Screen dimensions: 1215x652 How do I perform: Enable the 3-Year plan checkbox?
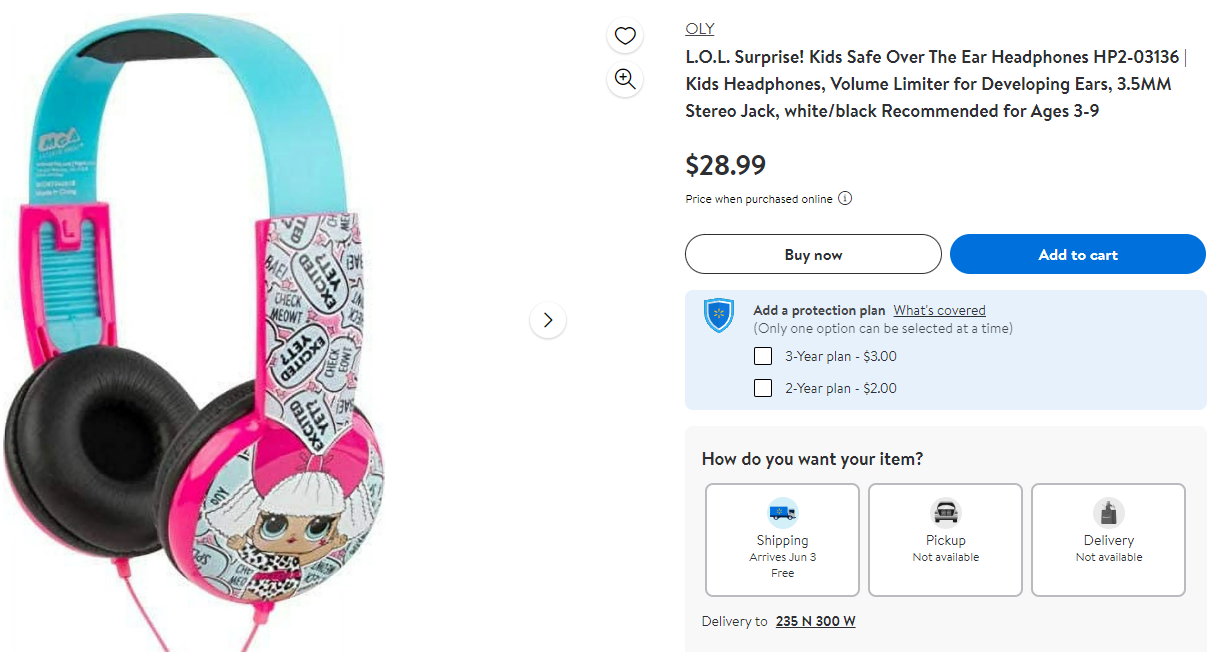[x=763, y=356]
